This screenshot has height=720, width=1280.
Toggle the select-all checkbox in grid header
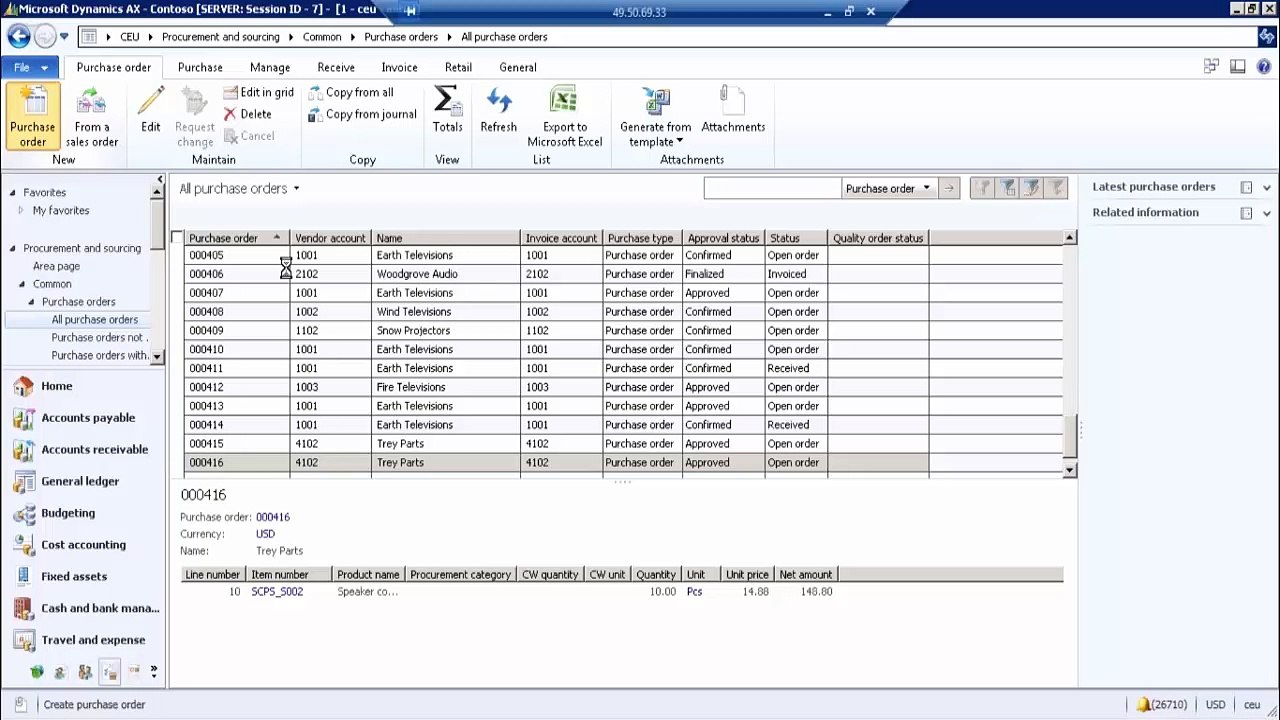[x=177, y=238]
